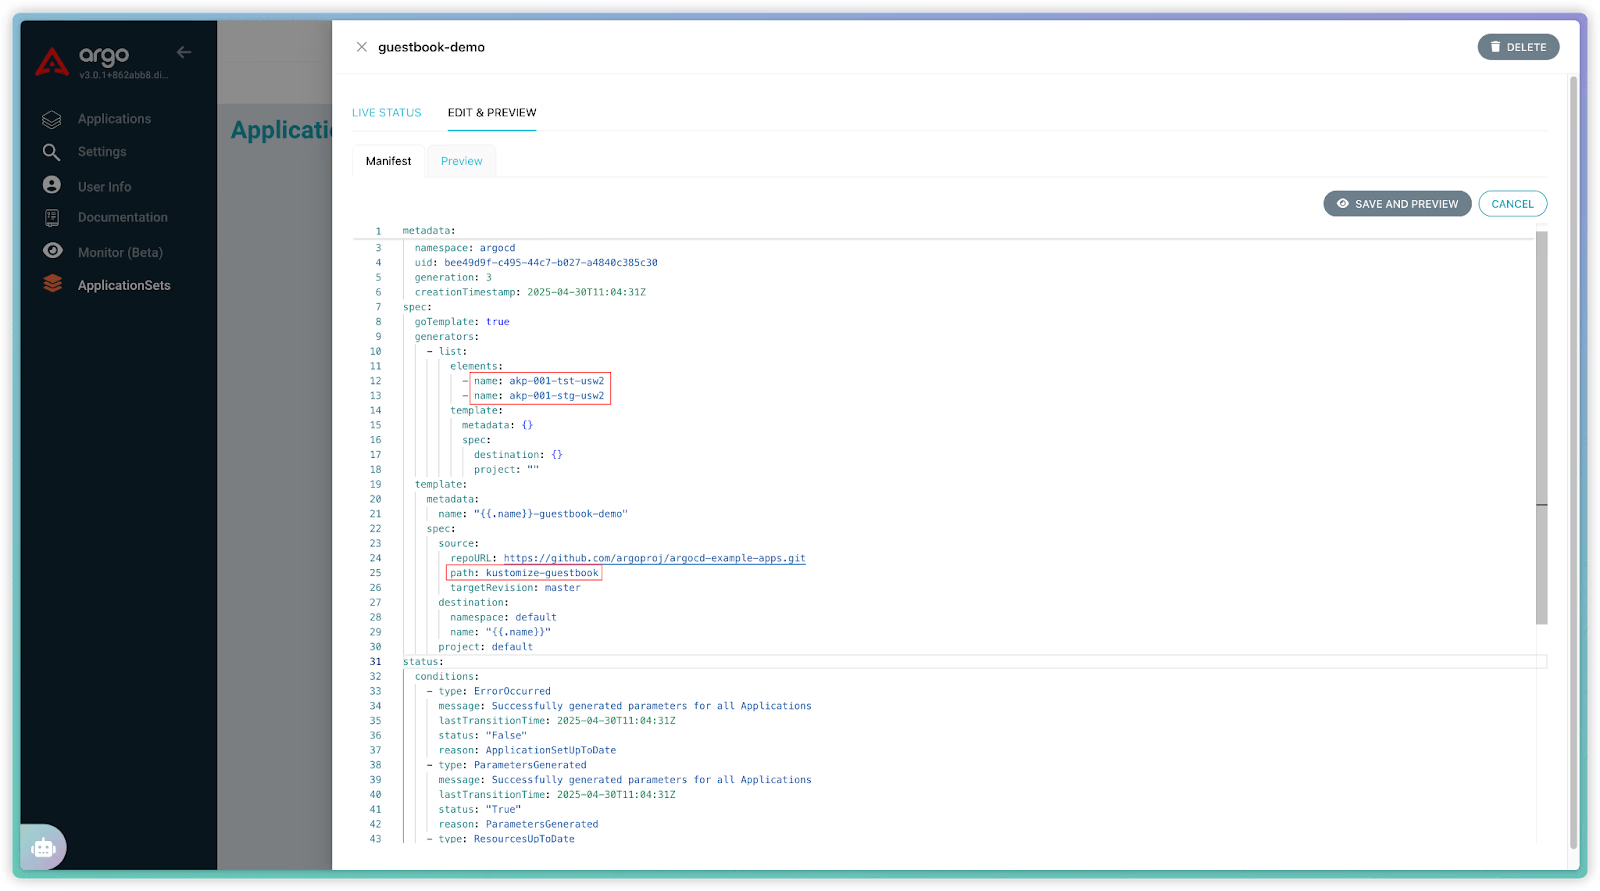Click line number 31 in gutter

[x=375, y=662]
